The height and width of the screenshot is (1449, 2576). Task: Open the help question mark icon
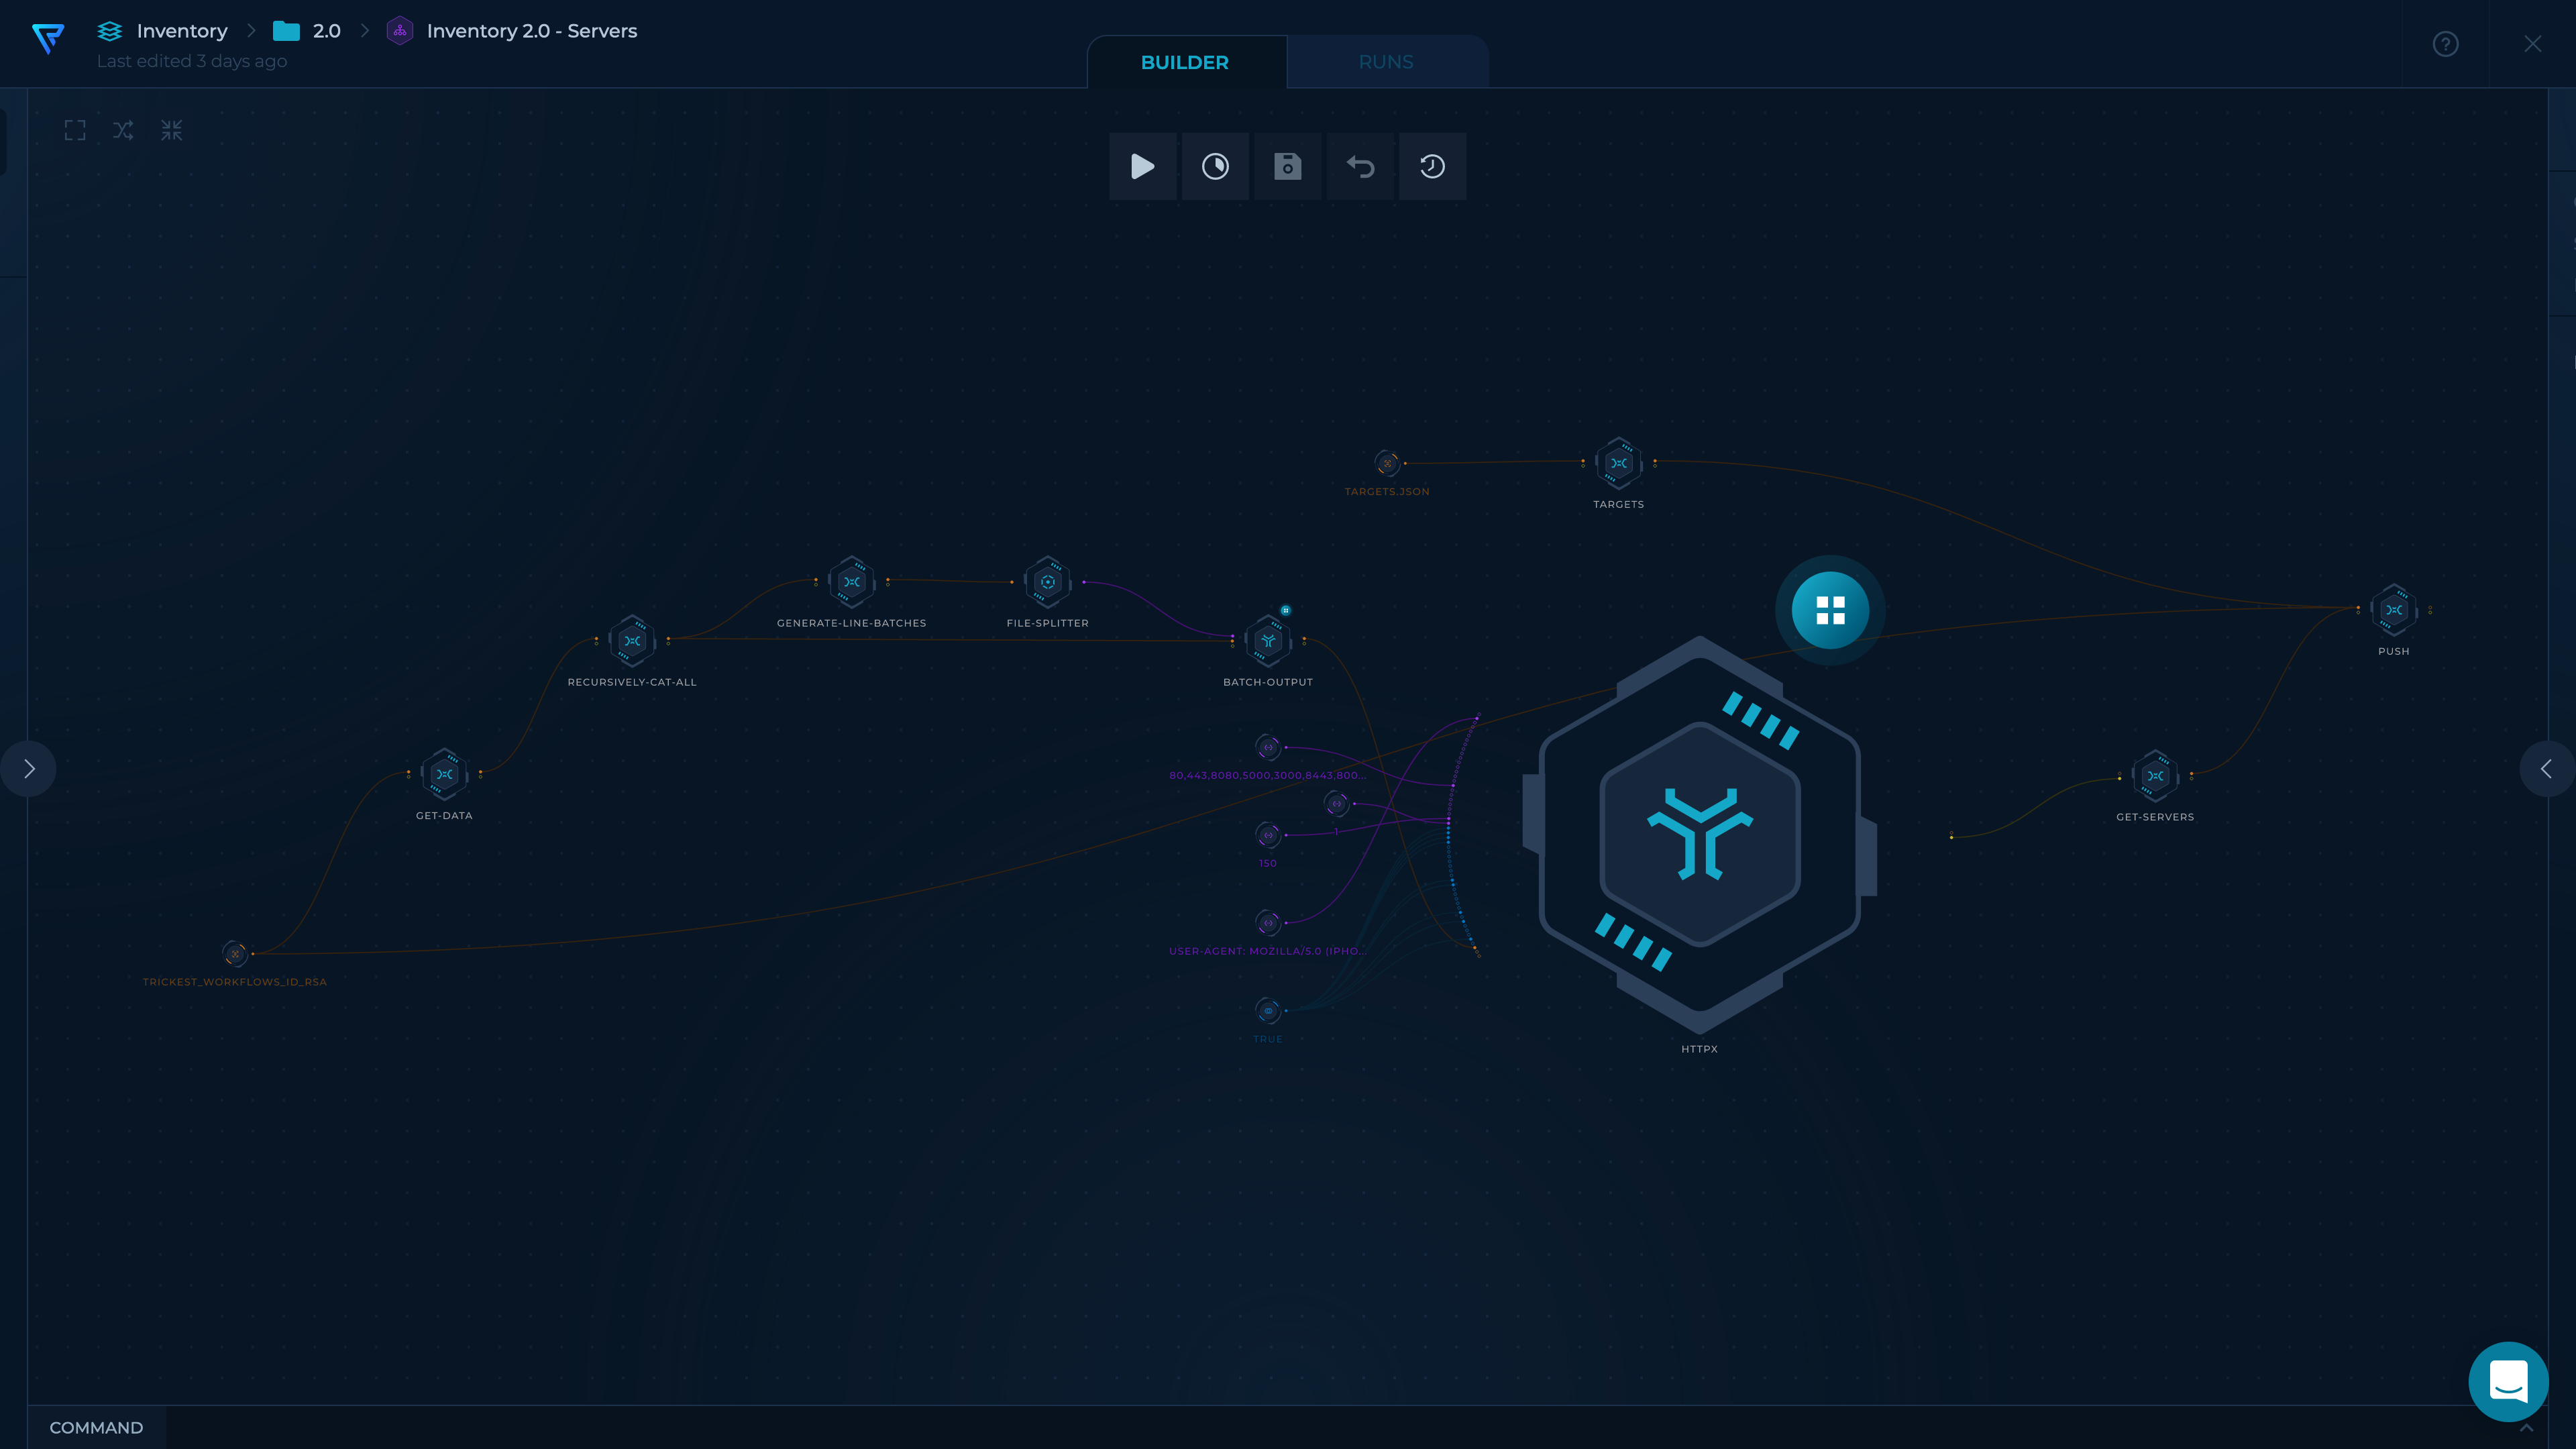2445,44
